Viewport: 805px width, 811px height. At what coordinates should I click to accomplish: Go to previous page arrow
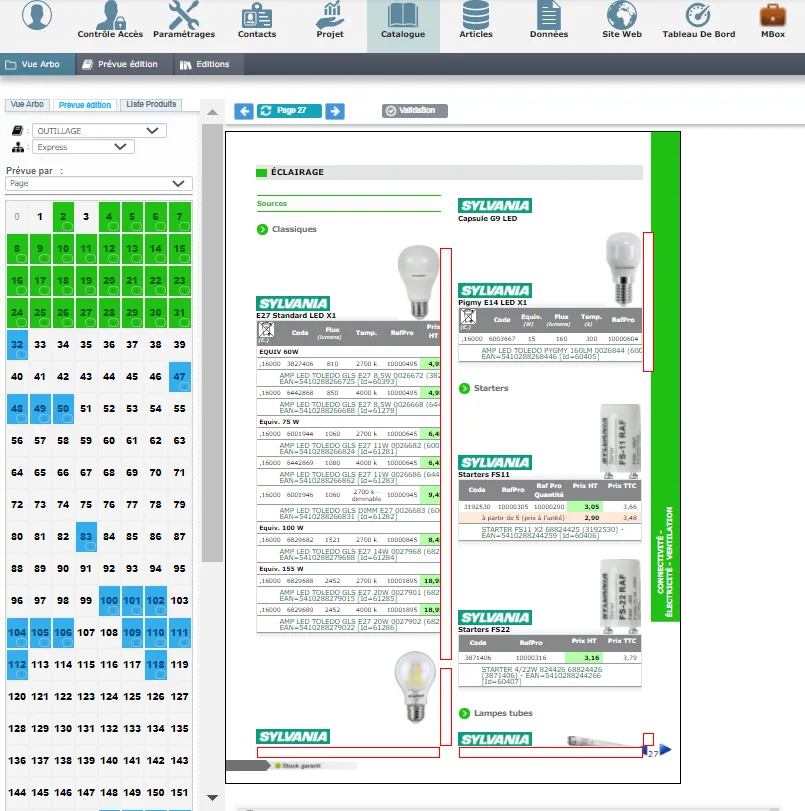244,111
